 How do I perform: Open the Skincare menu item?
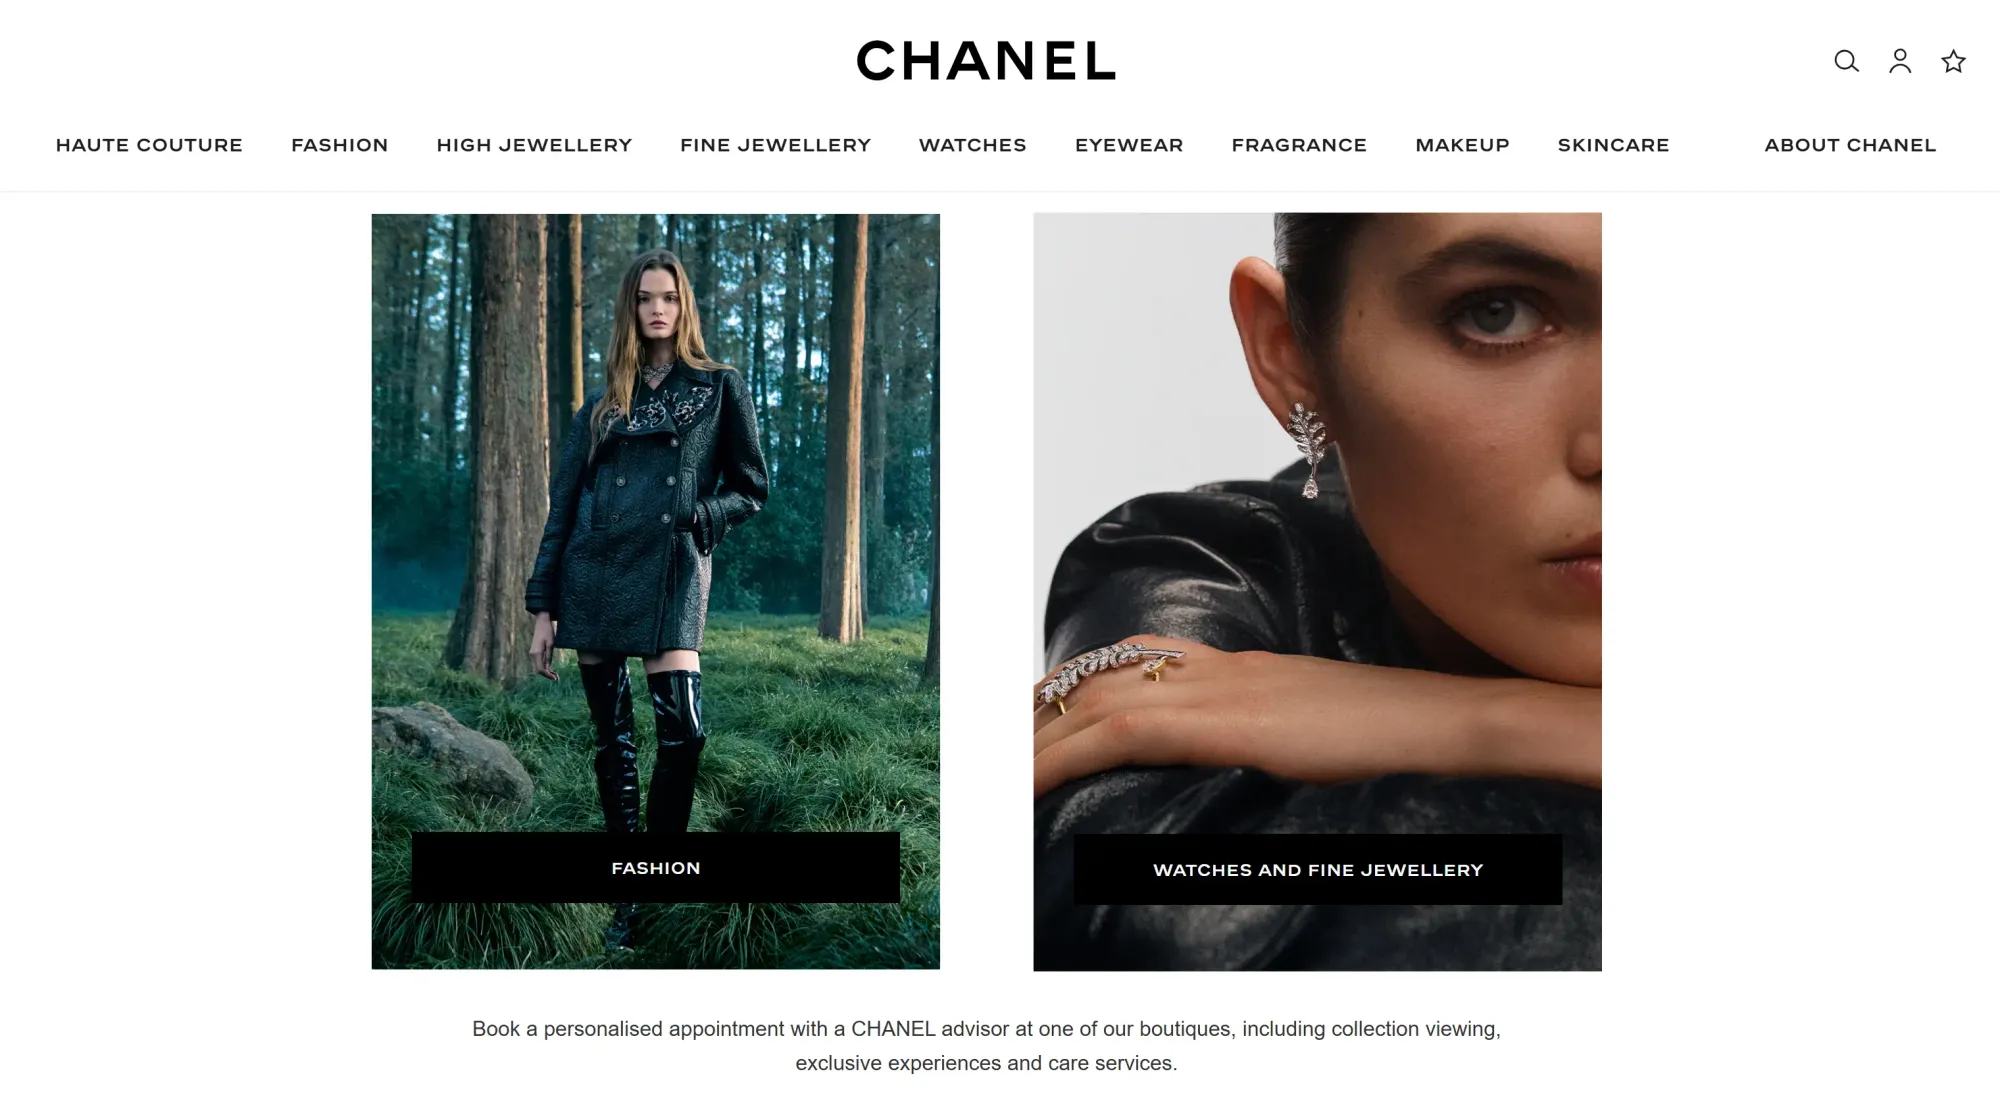pos(1613,145)
